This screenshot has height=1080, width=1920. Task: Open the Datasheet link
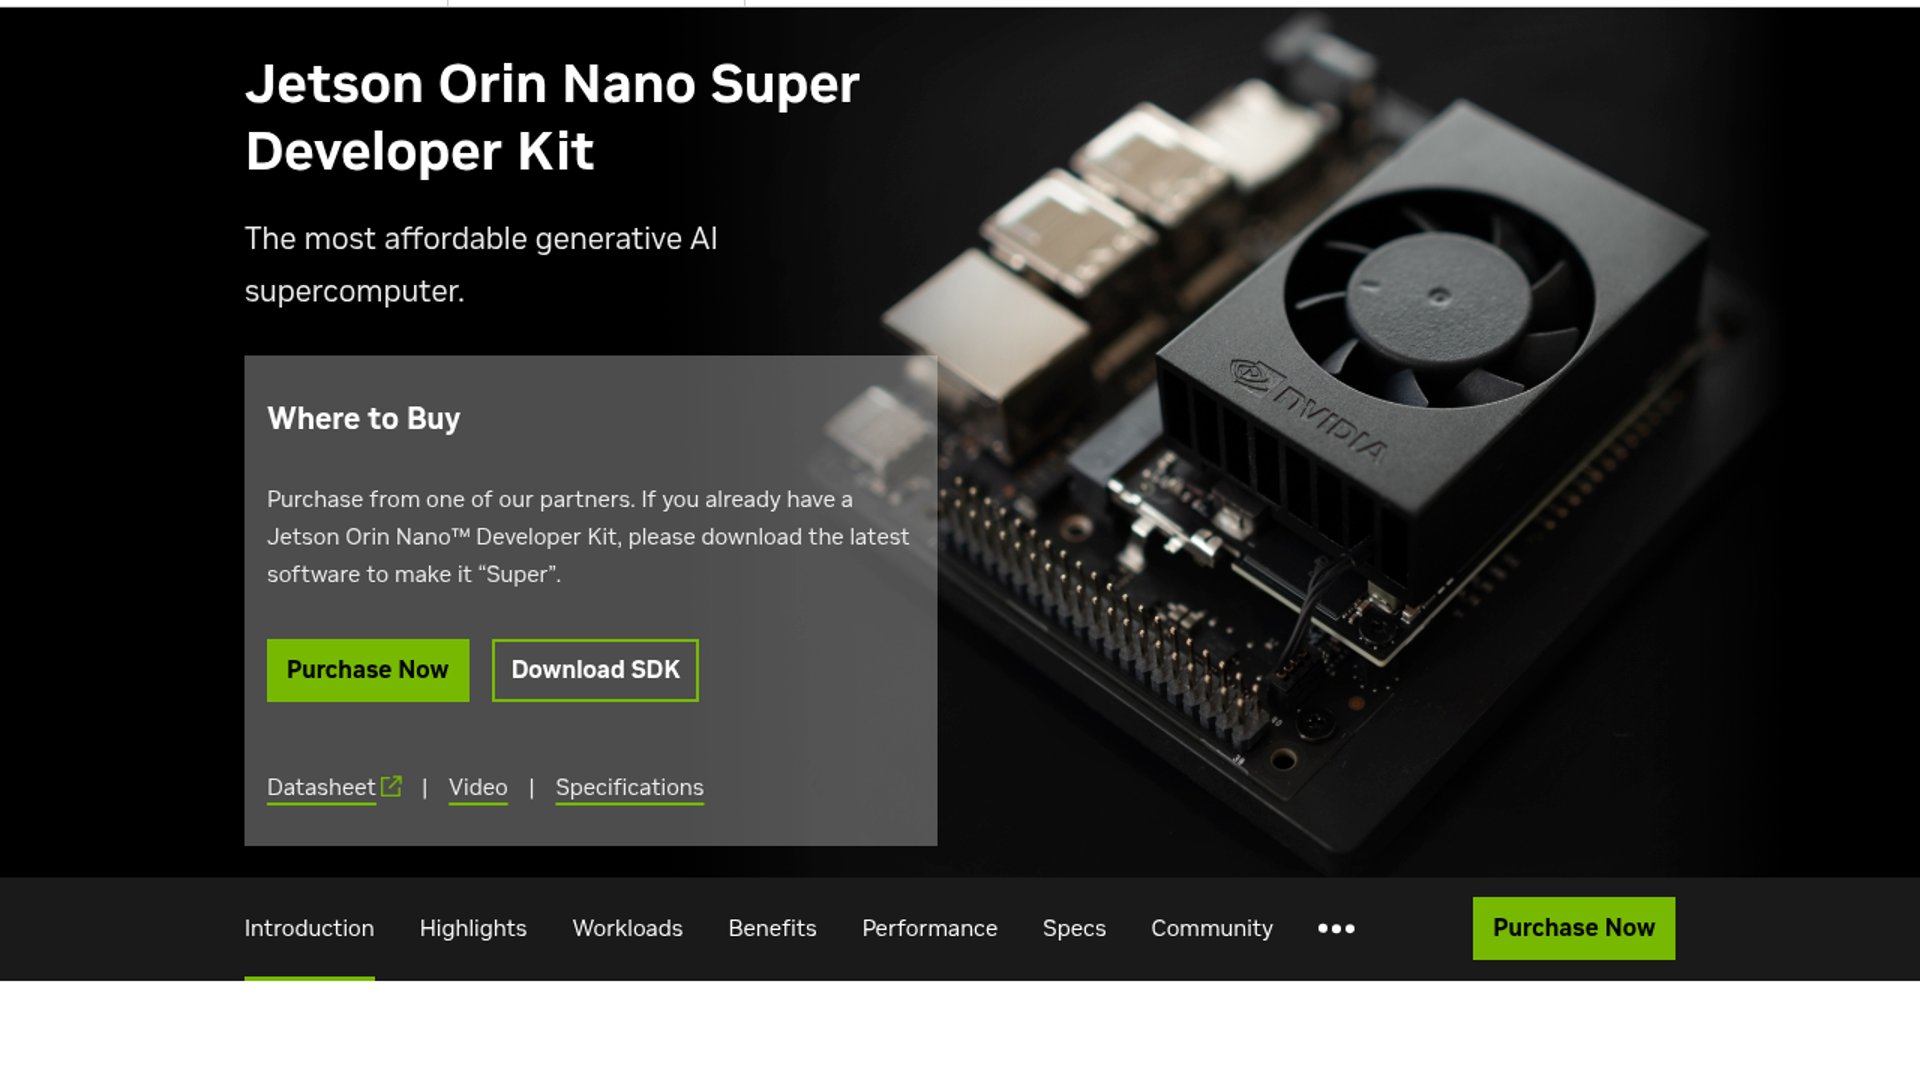pyautogui.click(x=321, y=788)
